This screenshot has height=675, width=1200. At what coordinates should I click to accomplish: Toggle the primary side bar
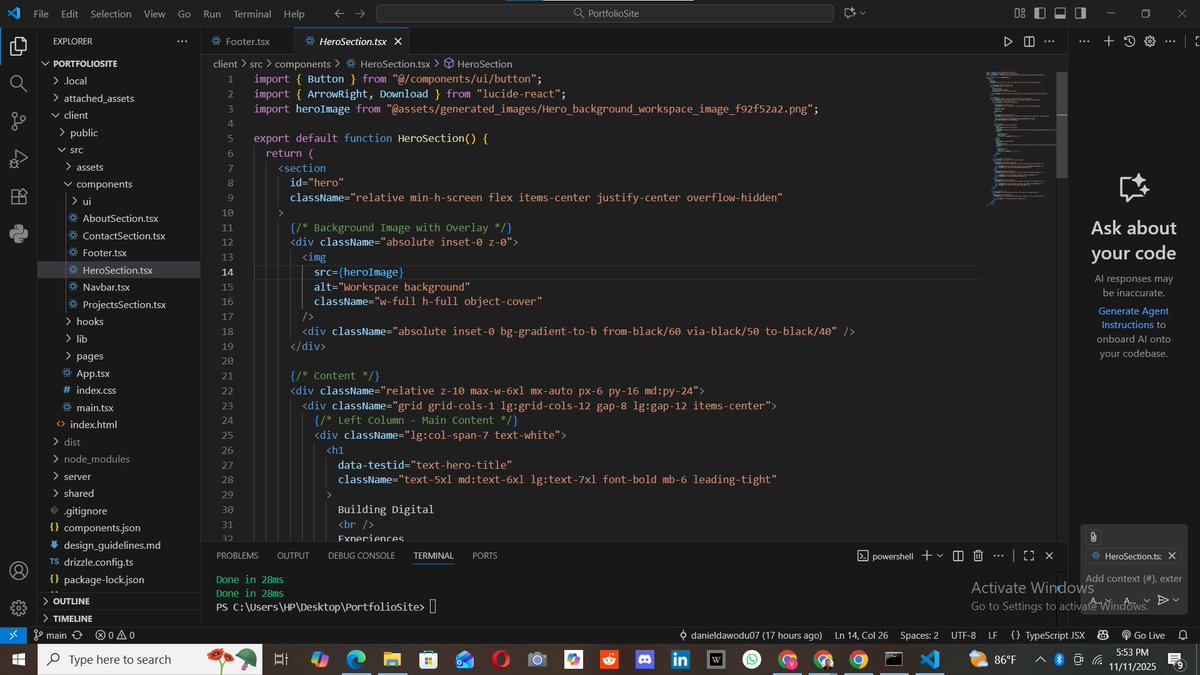coord(1040,13)
